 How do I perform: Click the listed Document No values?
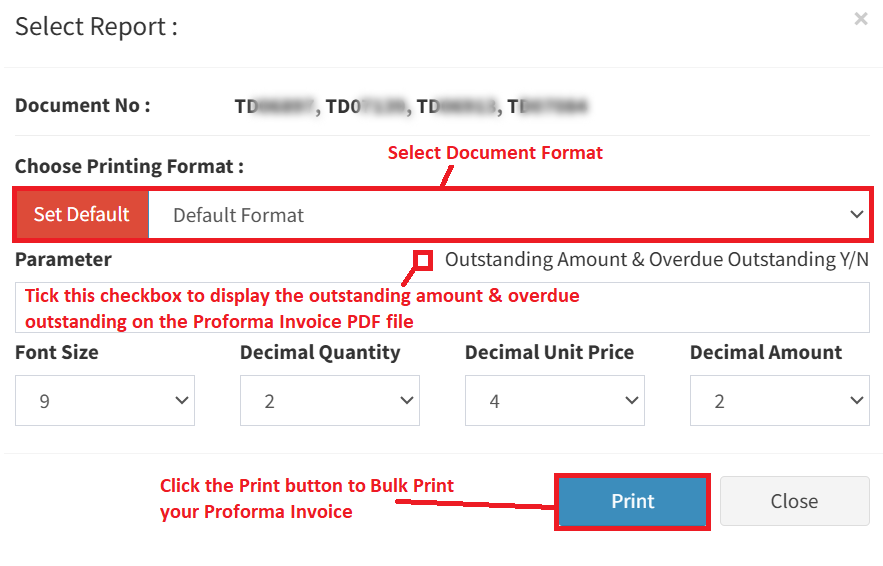pos(410,105)
